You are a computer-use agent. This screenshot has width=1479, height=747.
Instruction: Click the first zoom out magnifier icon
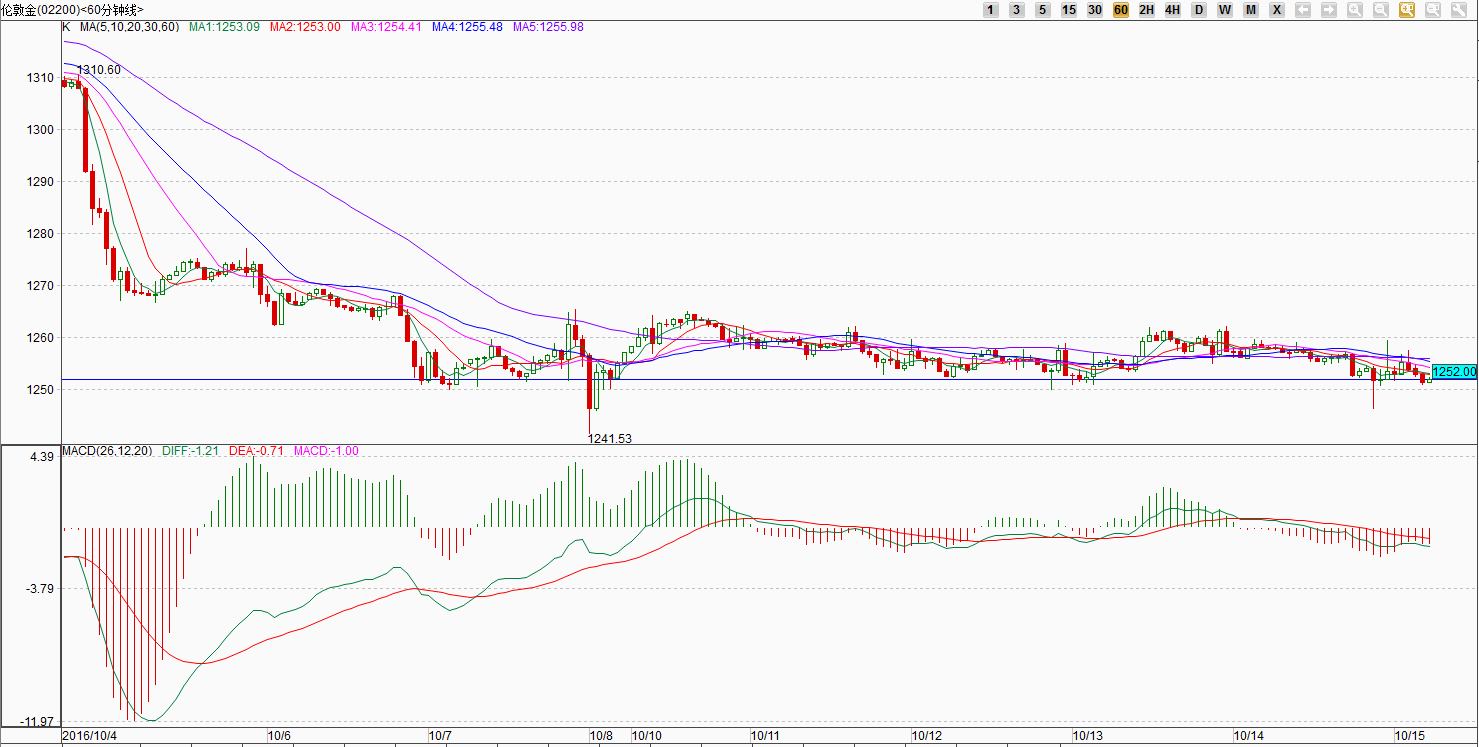1380,9
